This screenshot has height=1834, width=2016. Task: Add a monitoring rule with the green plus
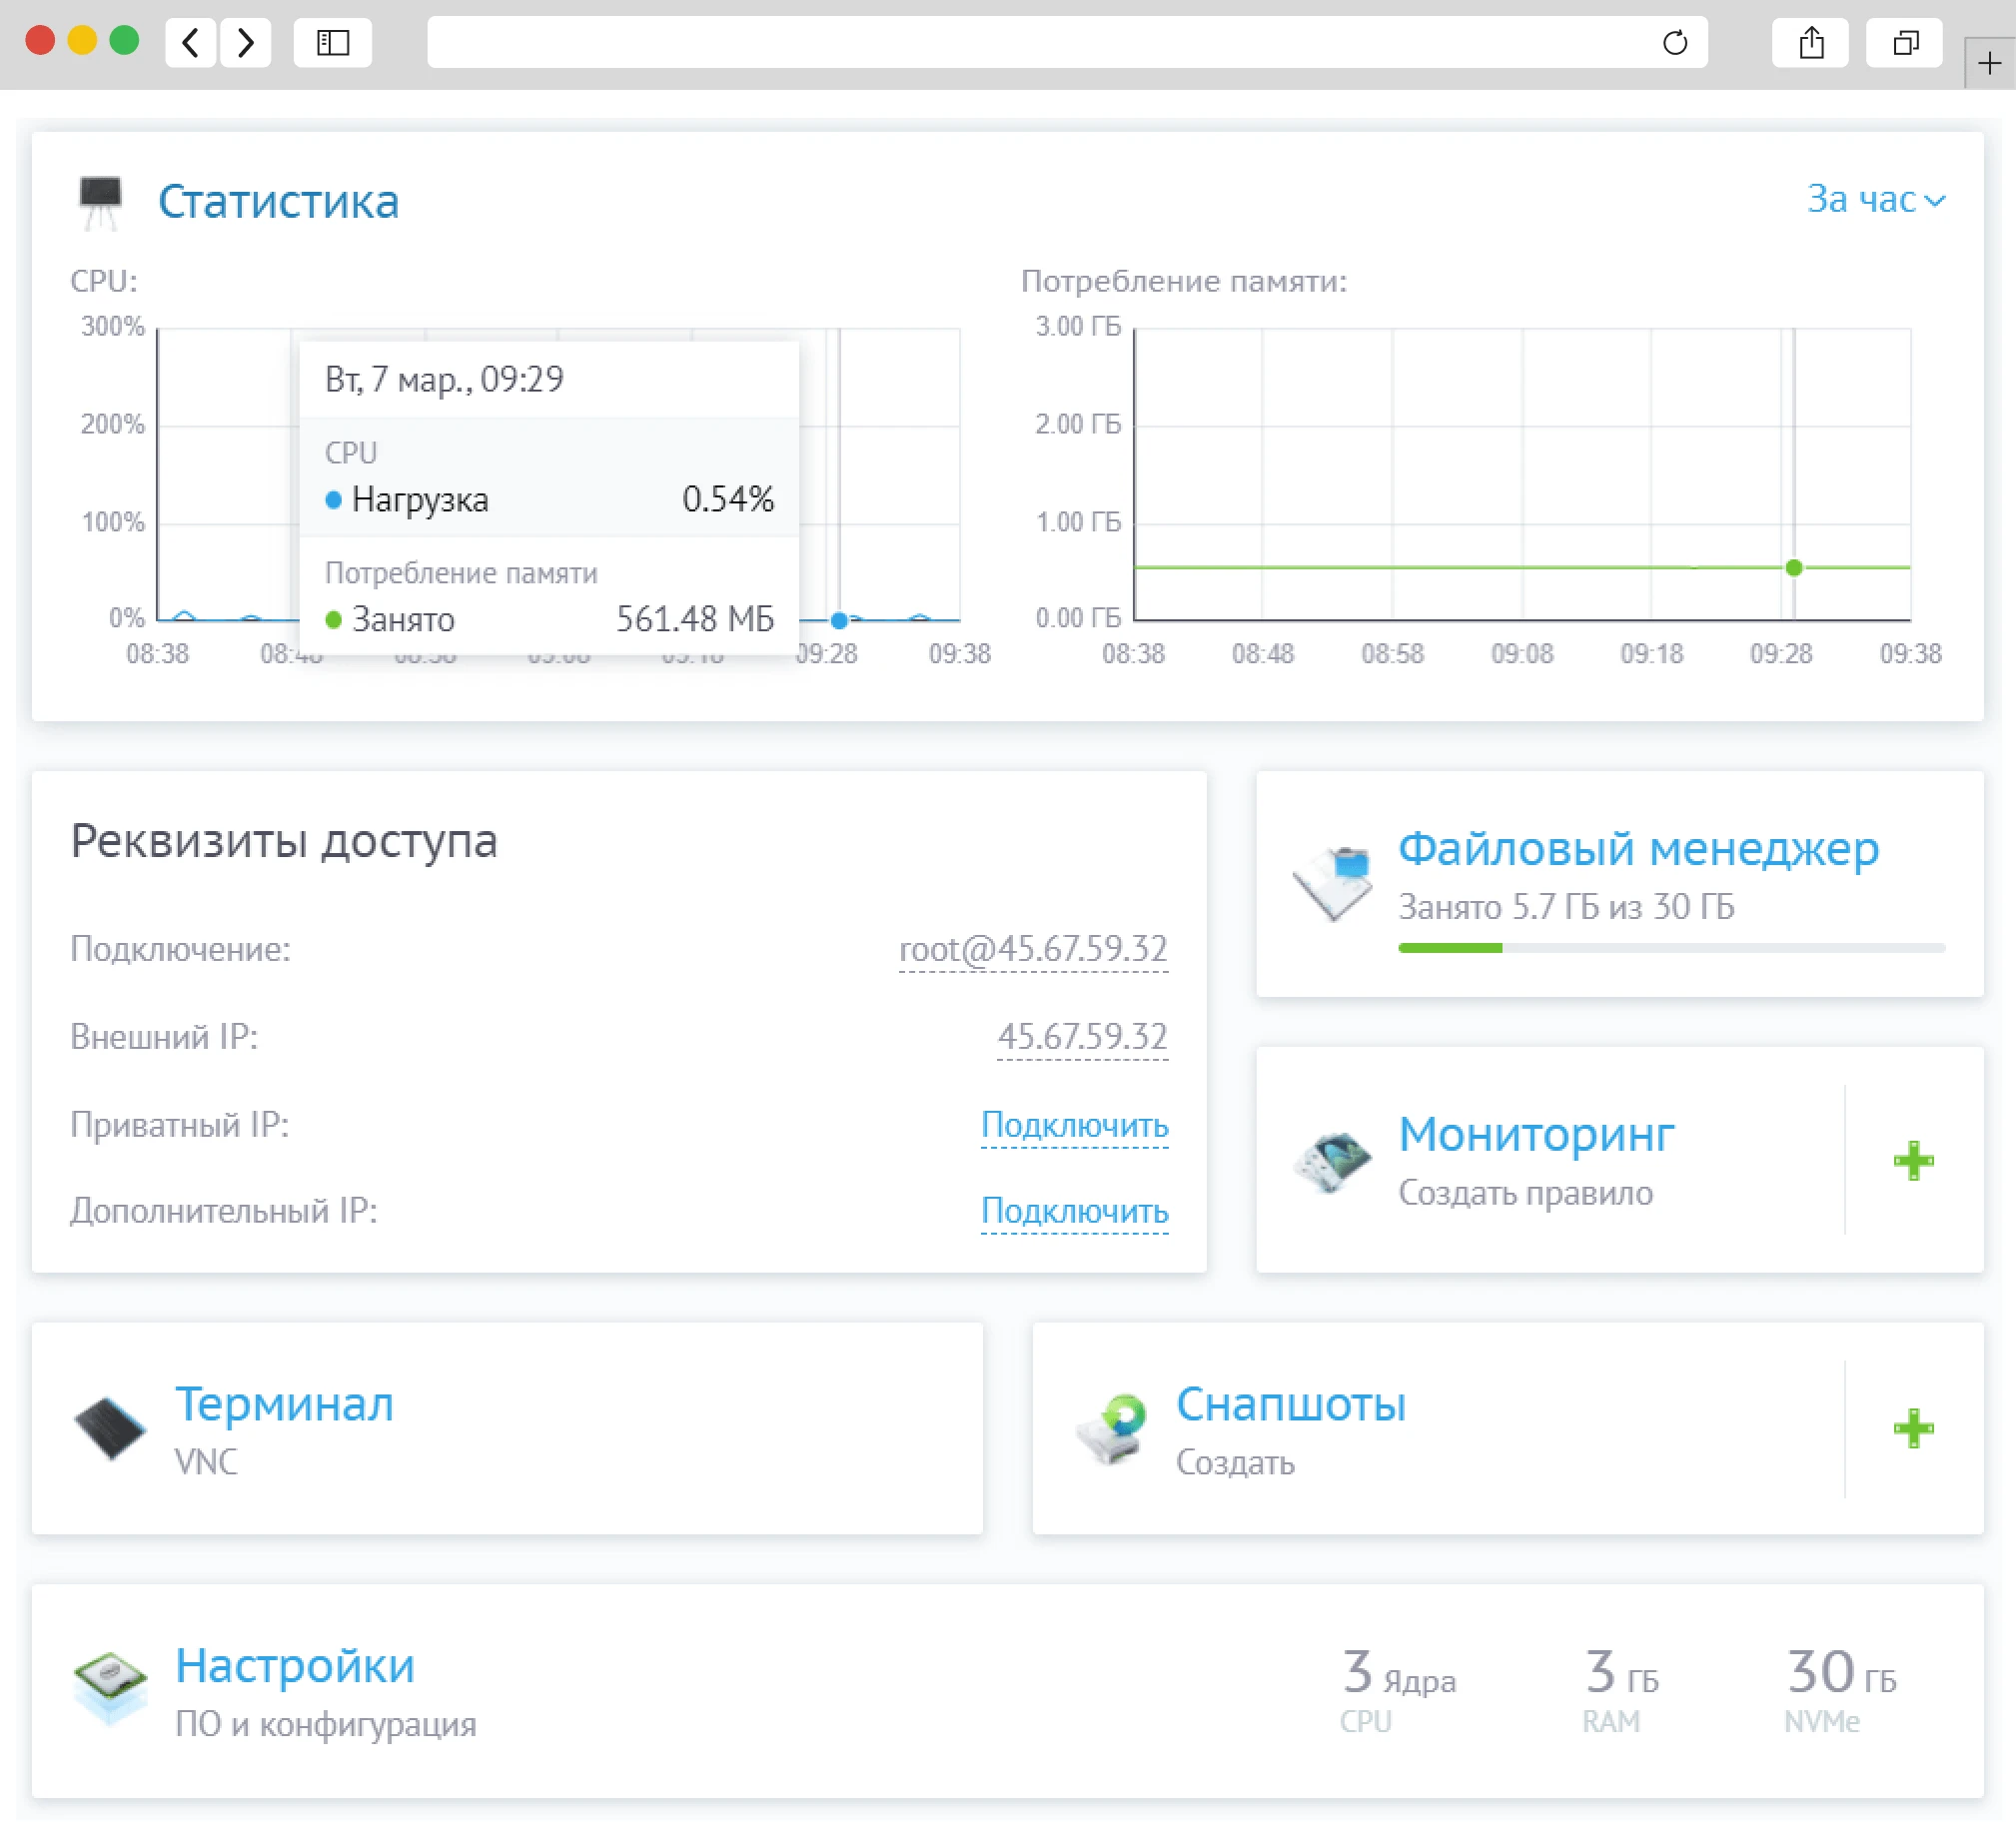1913,1161
